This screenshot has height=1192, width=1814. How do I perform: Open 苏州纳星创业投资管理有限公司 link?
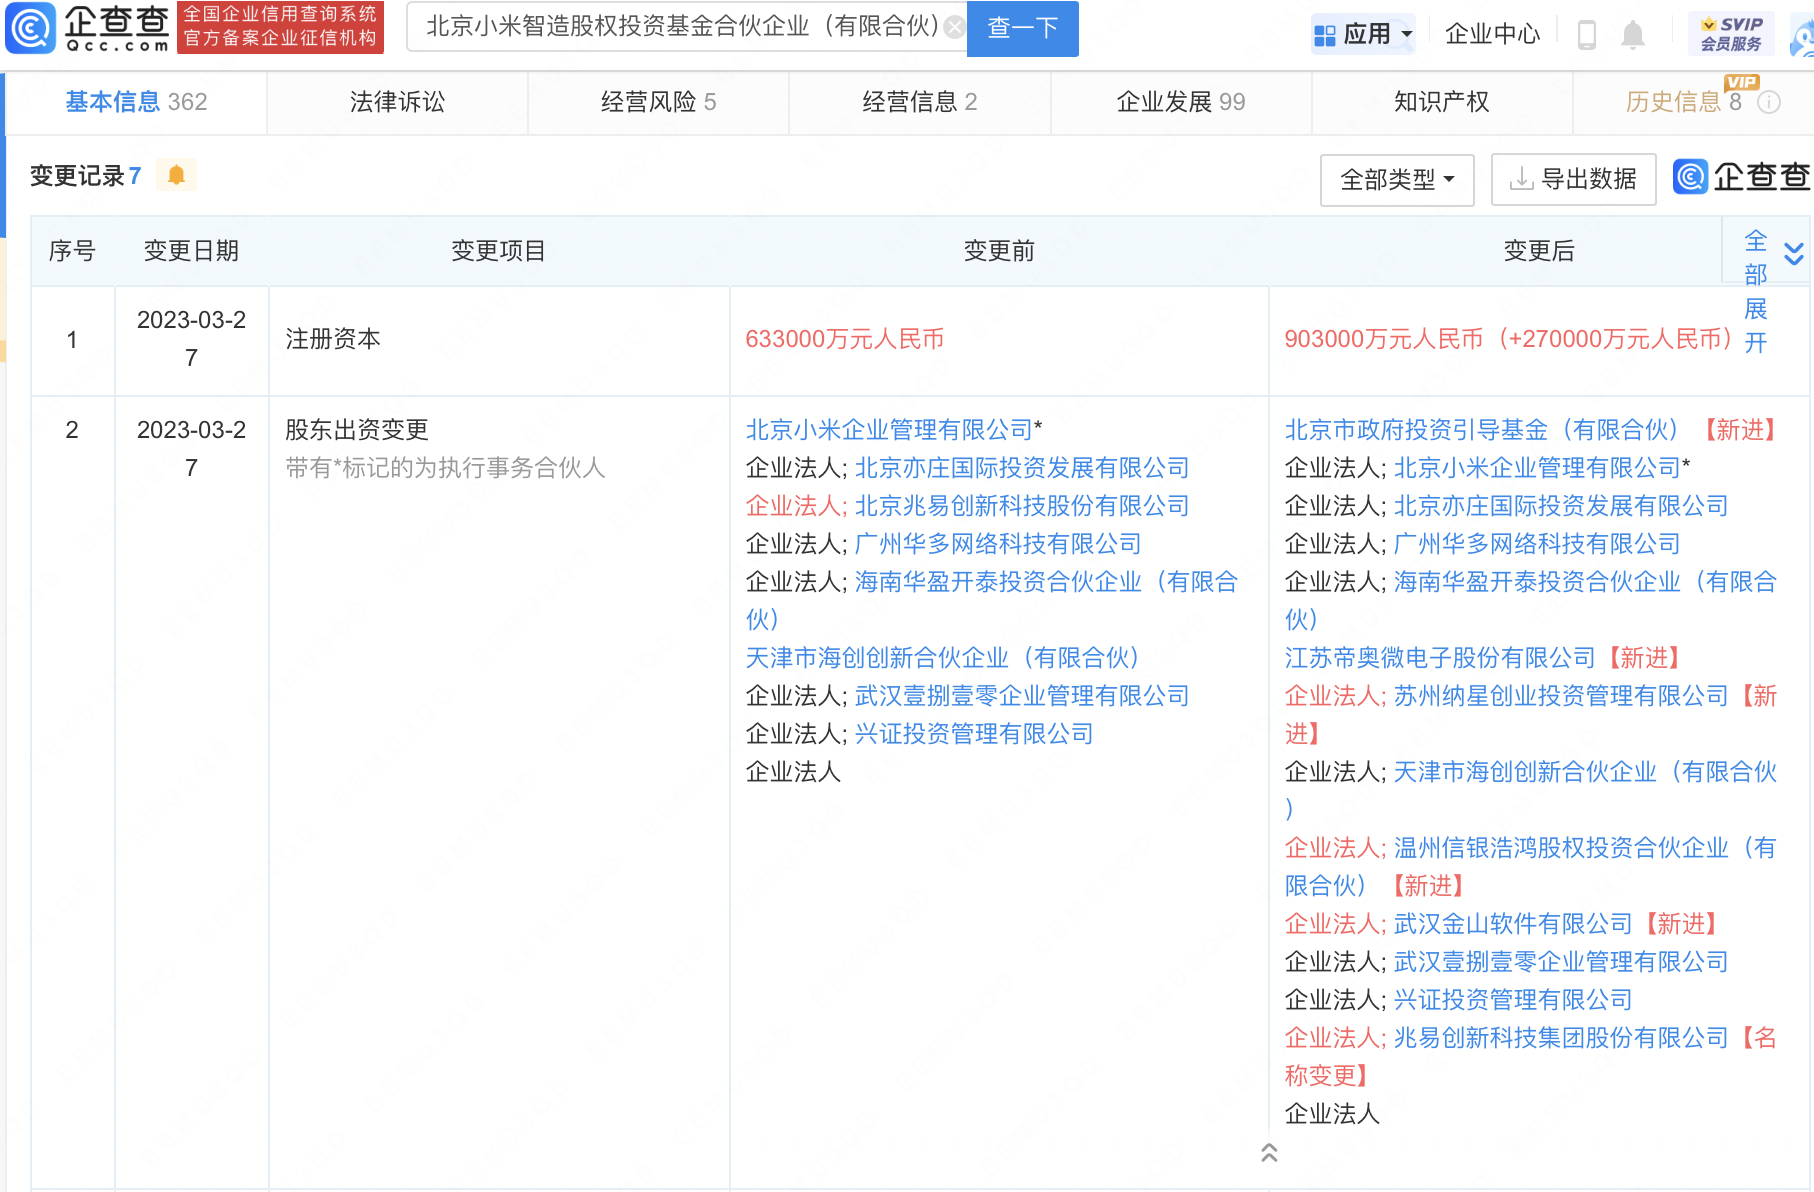tap(1560, 696)
